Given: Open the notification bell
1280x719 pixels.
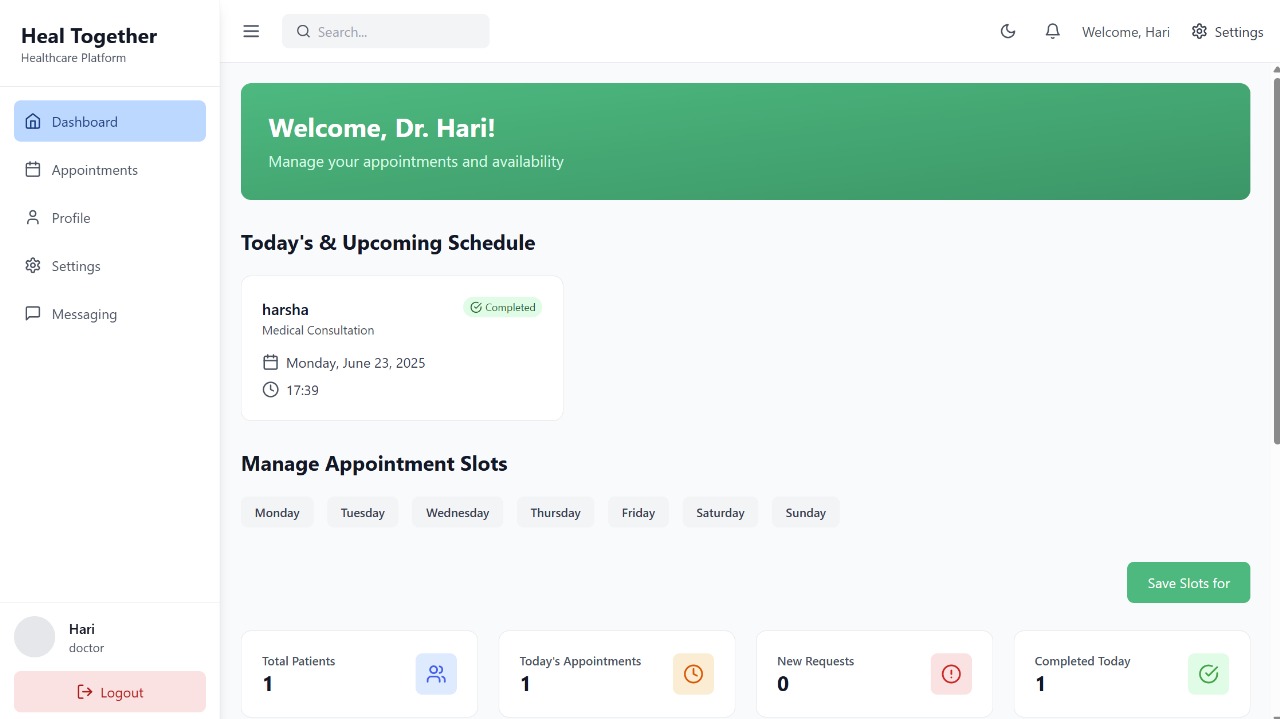Looking at the screenshot, I should click(x=1052, y=31).
